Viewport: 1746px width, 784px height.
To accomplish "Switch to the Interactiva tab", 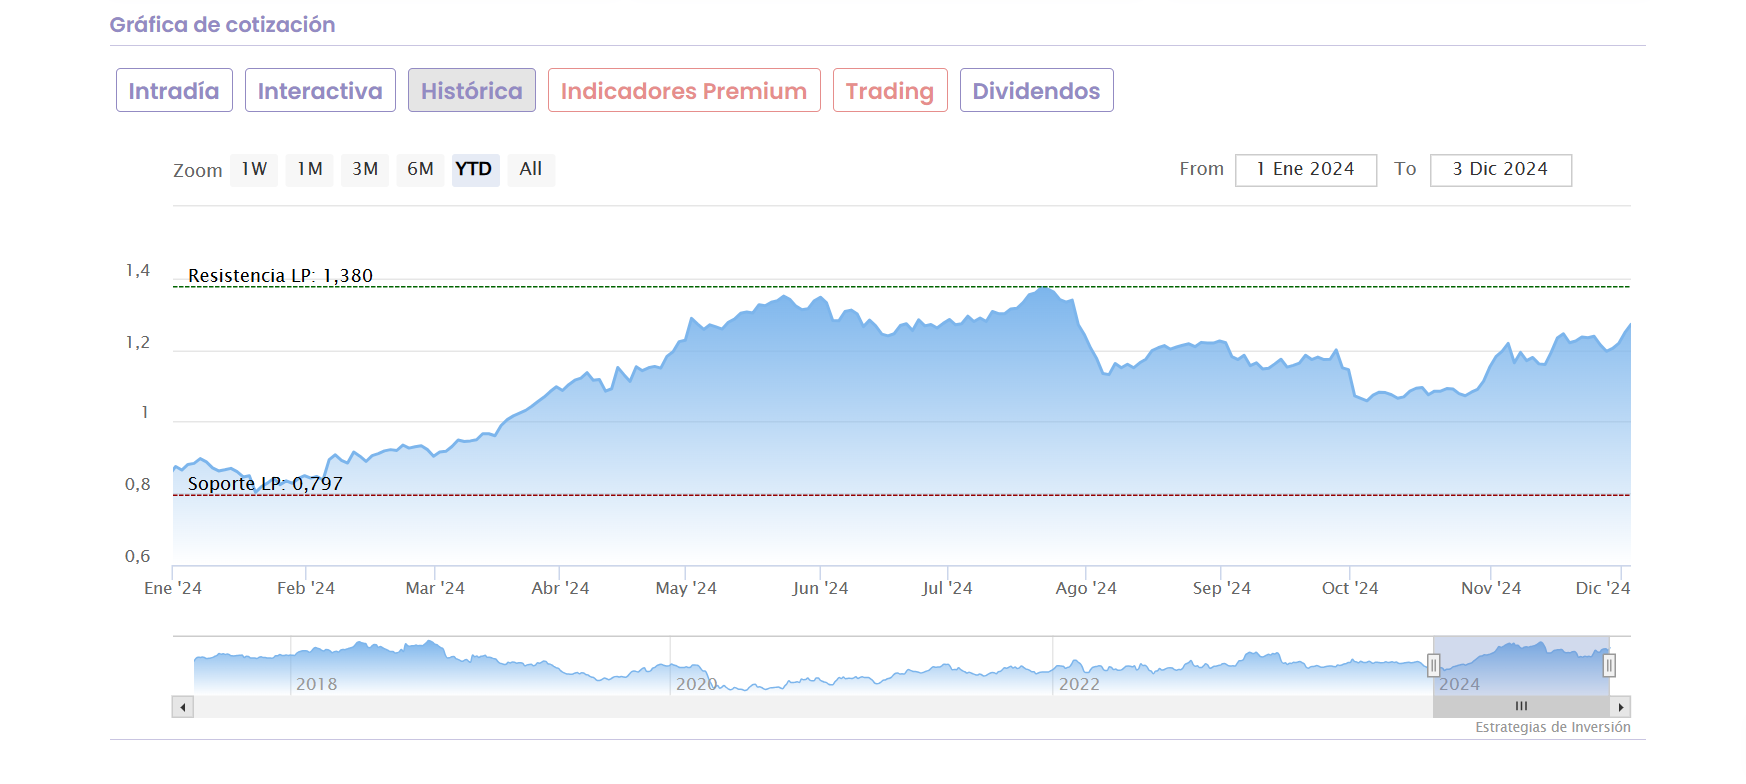I will [x=320, y=91].
